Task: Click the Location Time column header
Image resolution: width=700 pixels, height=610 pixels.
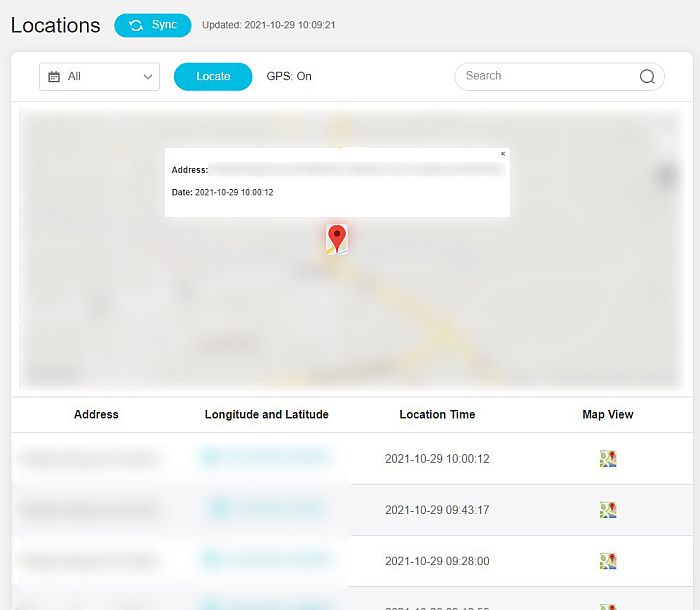Action: (437, 414)
